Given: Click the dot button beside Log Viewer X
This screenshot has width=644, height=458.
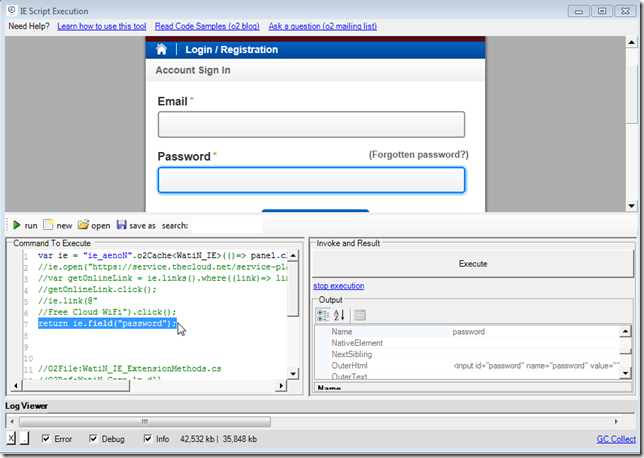Looking at the screenshot, I should [x=24, y=439].
